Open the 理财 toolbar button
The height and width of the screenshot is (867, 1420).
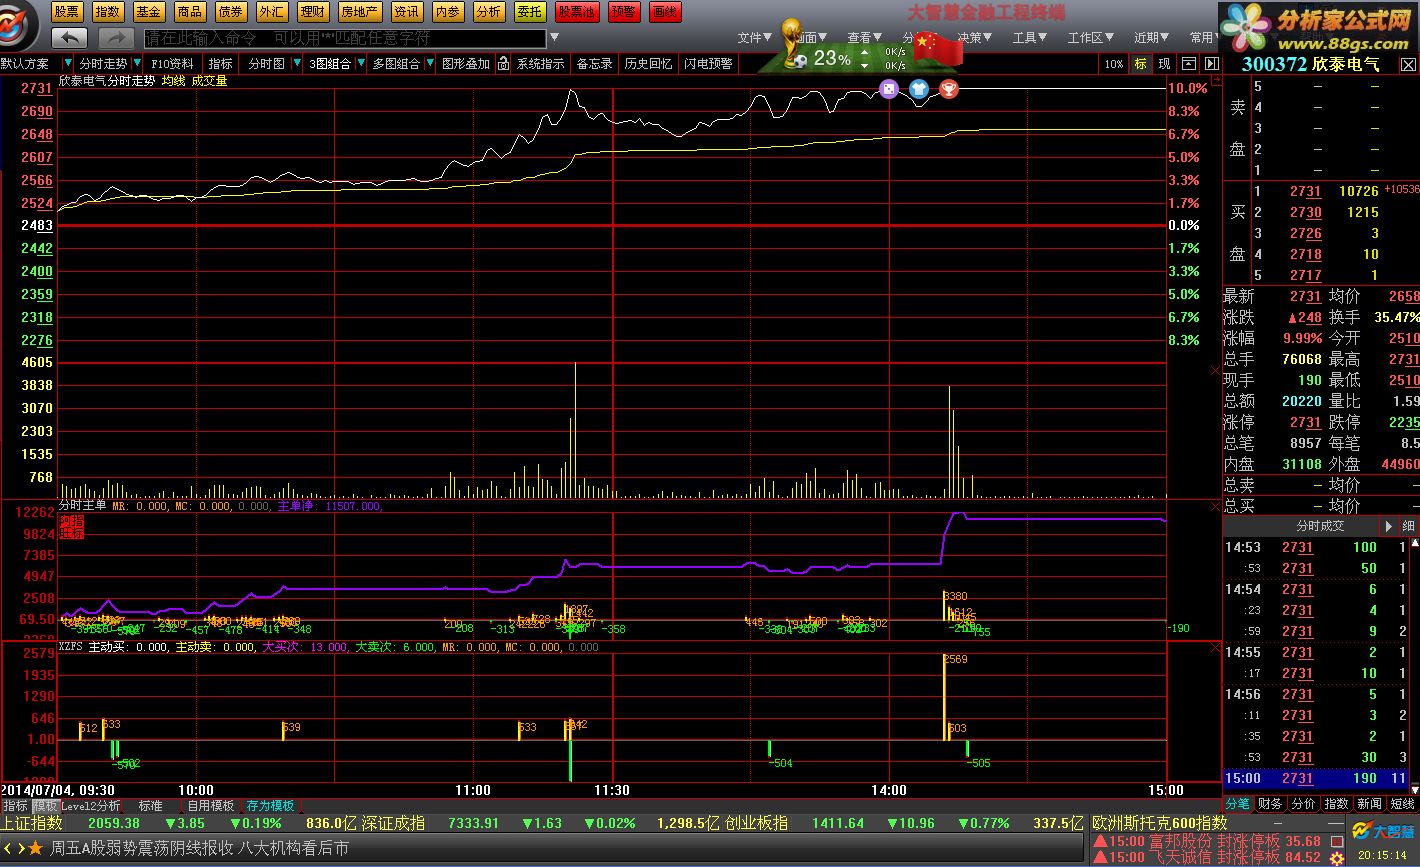pos(313,12)
